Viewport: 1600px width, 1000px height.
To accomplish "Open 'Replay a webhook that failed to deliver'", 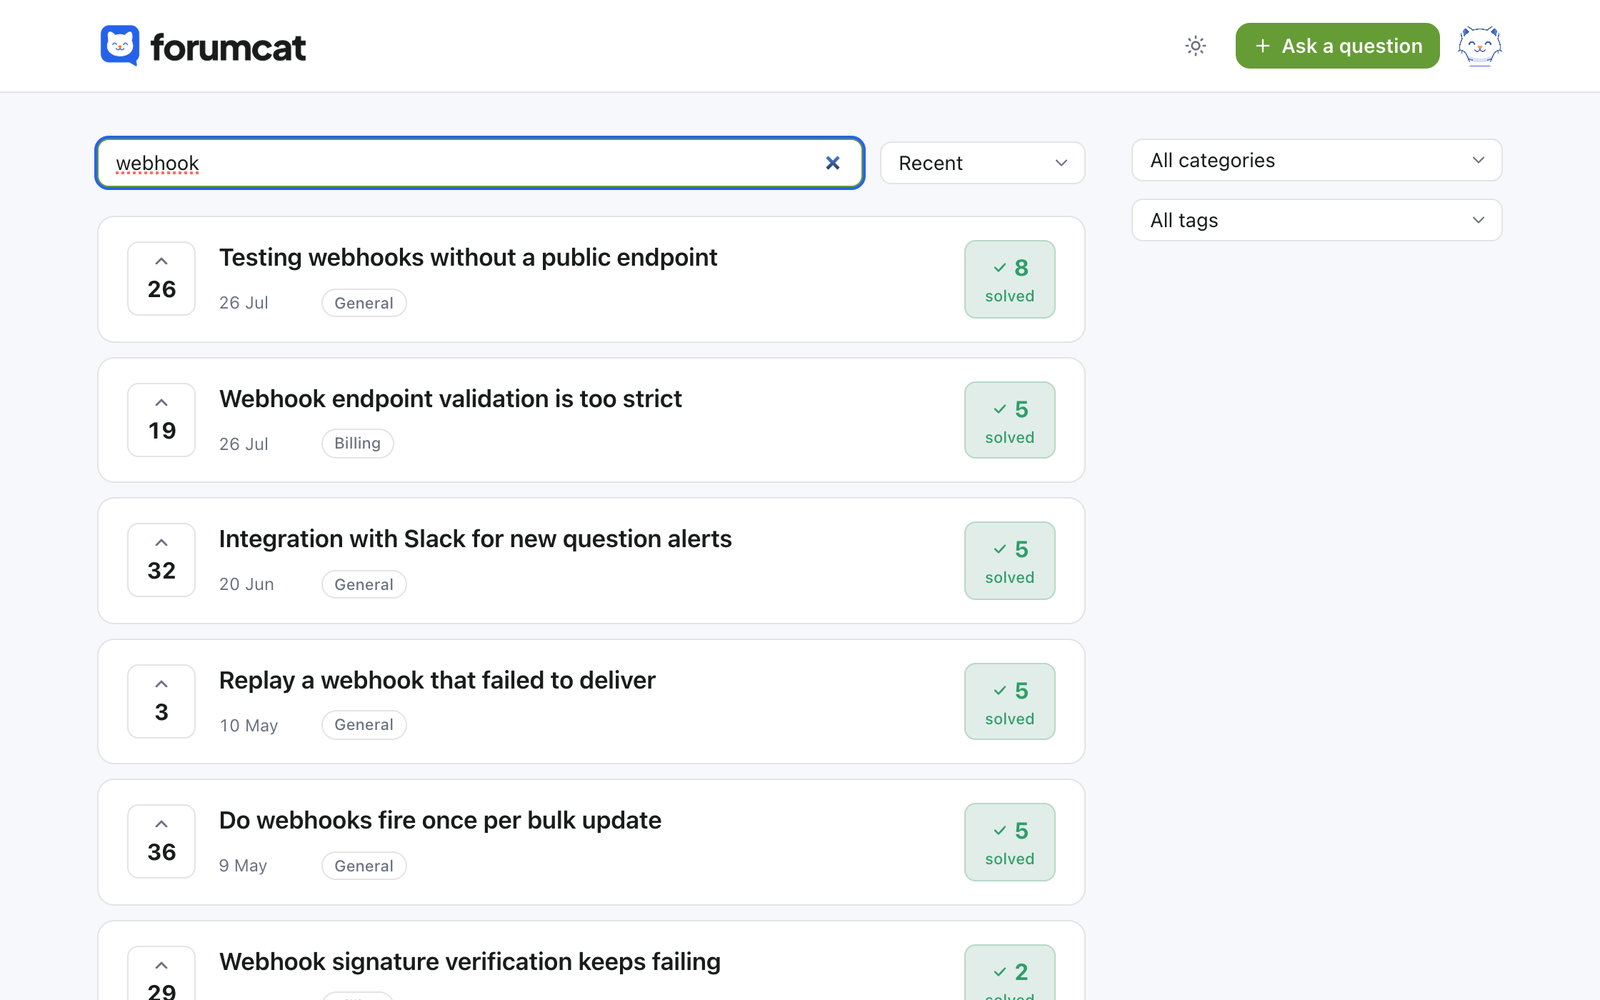I will (x=437, y=680).
